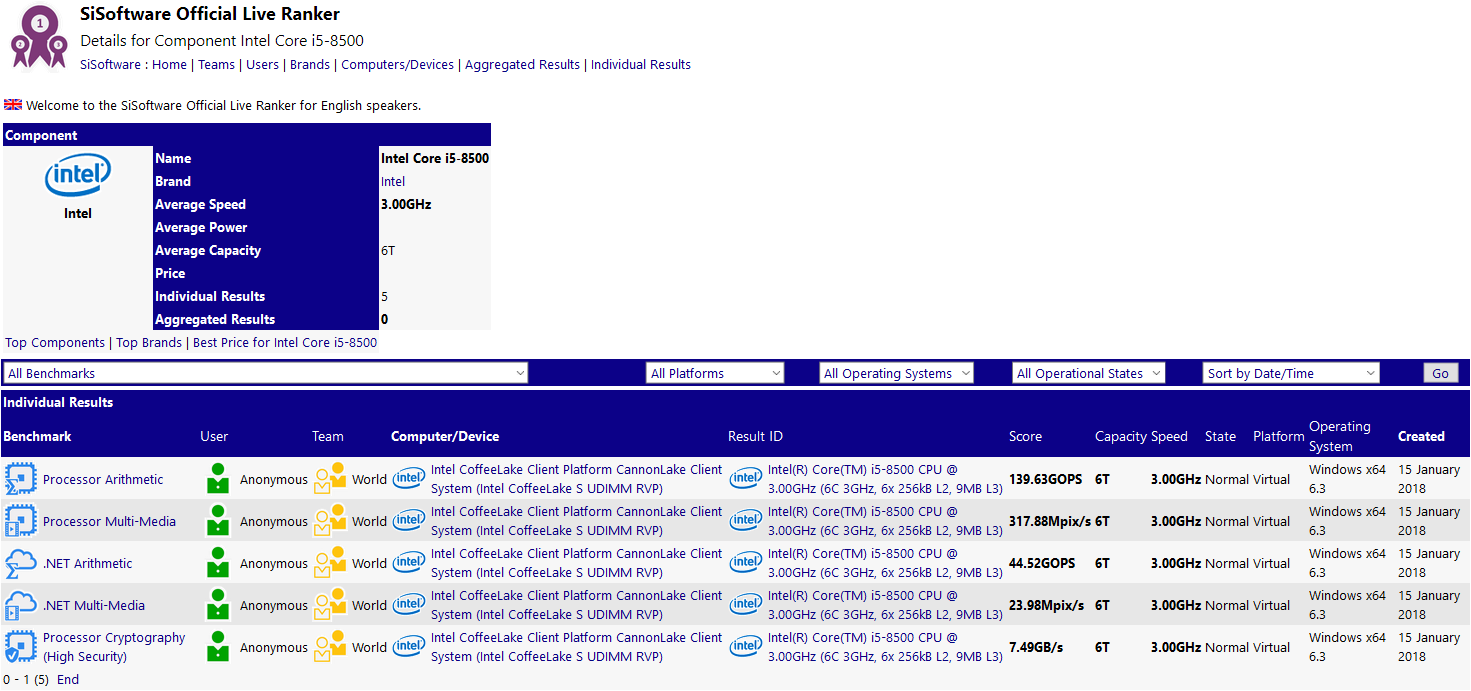Image resolution: width=1471 pixels, height=691 pixels.
Task: Open the Processor Arithmetic benchmark link
Action: [103, 479]
